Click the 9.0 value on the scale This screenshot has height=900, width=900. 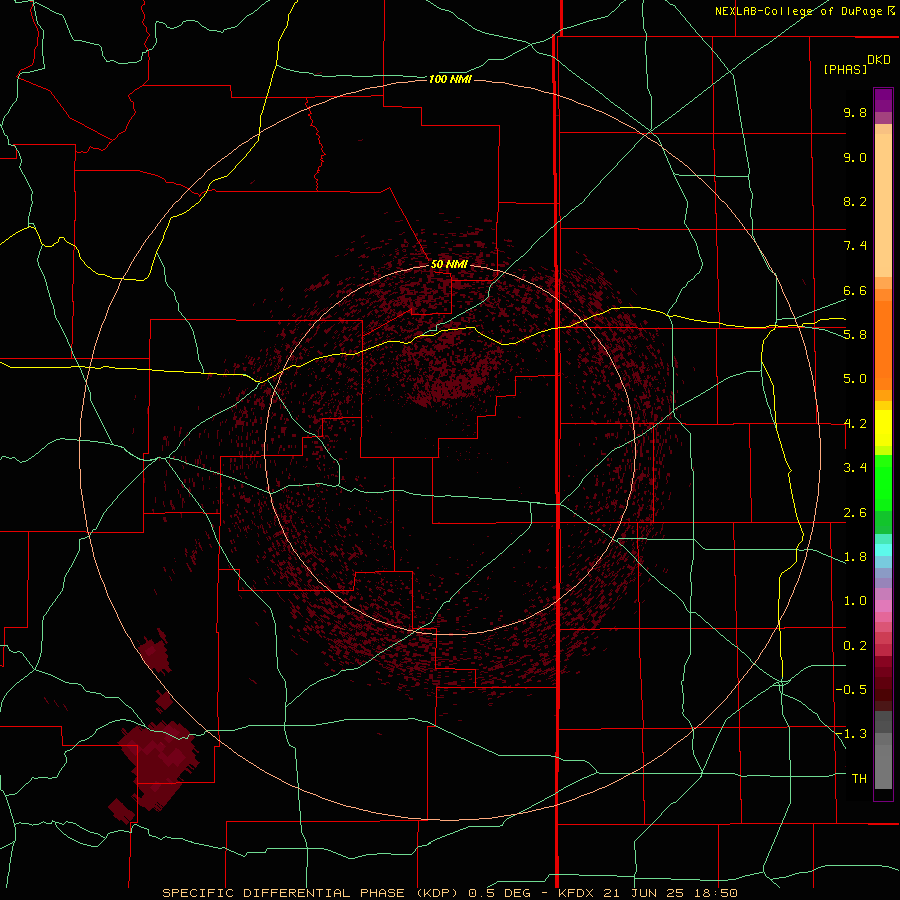point(855,157)
